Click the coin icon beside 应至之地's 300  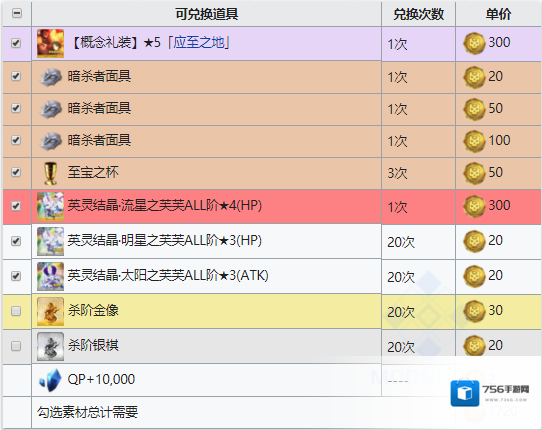474,43
